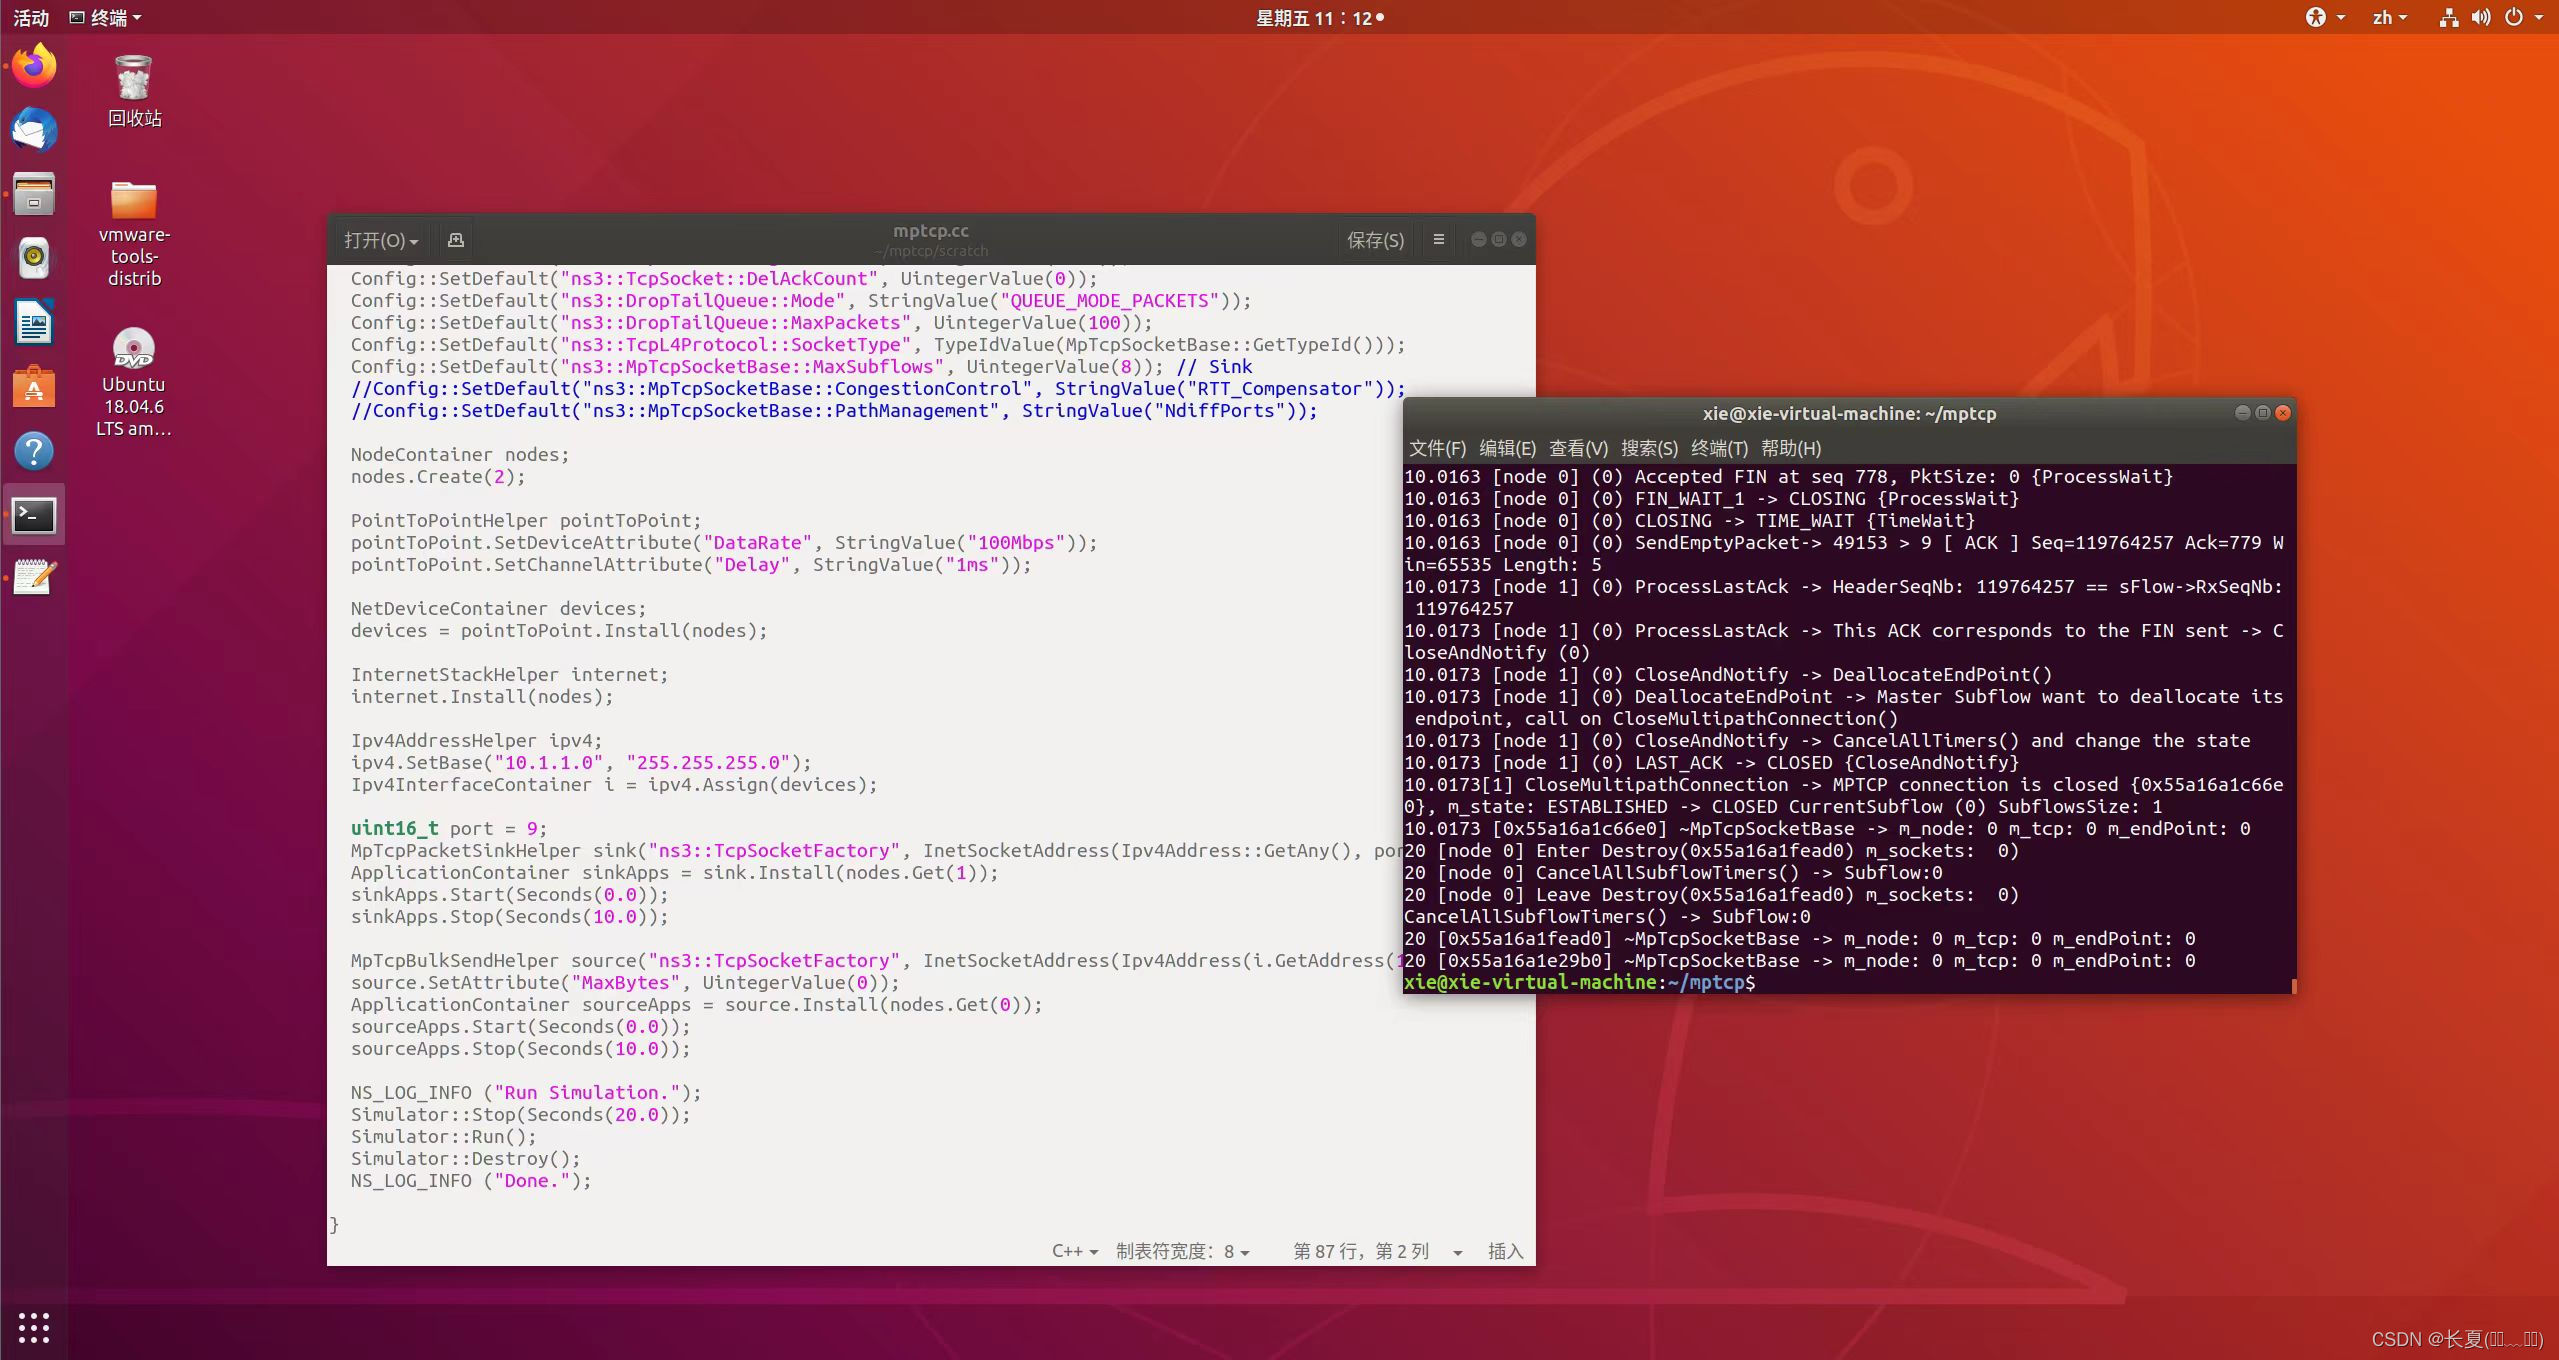Viewport: 2559px width, 1360px height.
Task: Open the 终端 app menu in top bar
Action: click(x=106, y=17)
